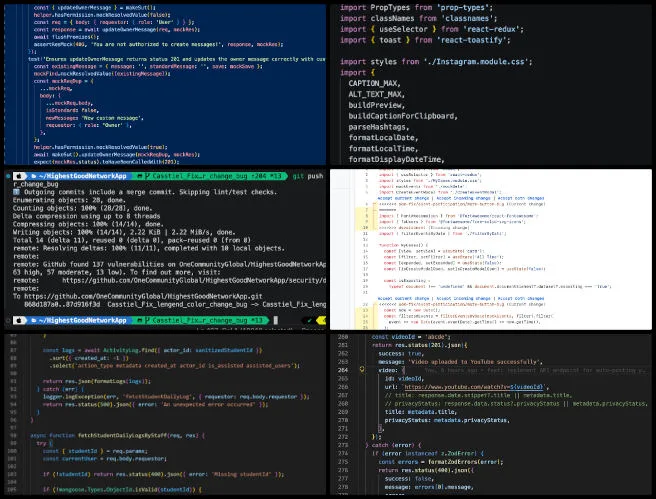Click the Instagram.module.css import line
This screenshot has height=499, width=656.
coord(436,61)
